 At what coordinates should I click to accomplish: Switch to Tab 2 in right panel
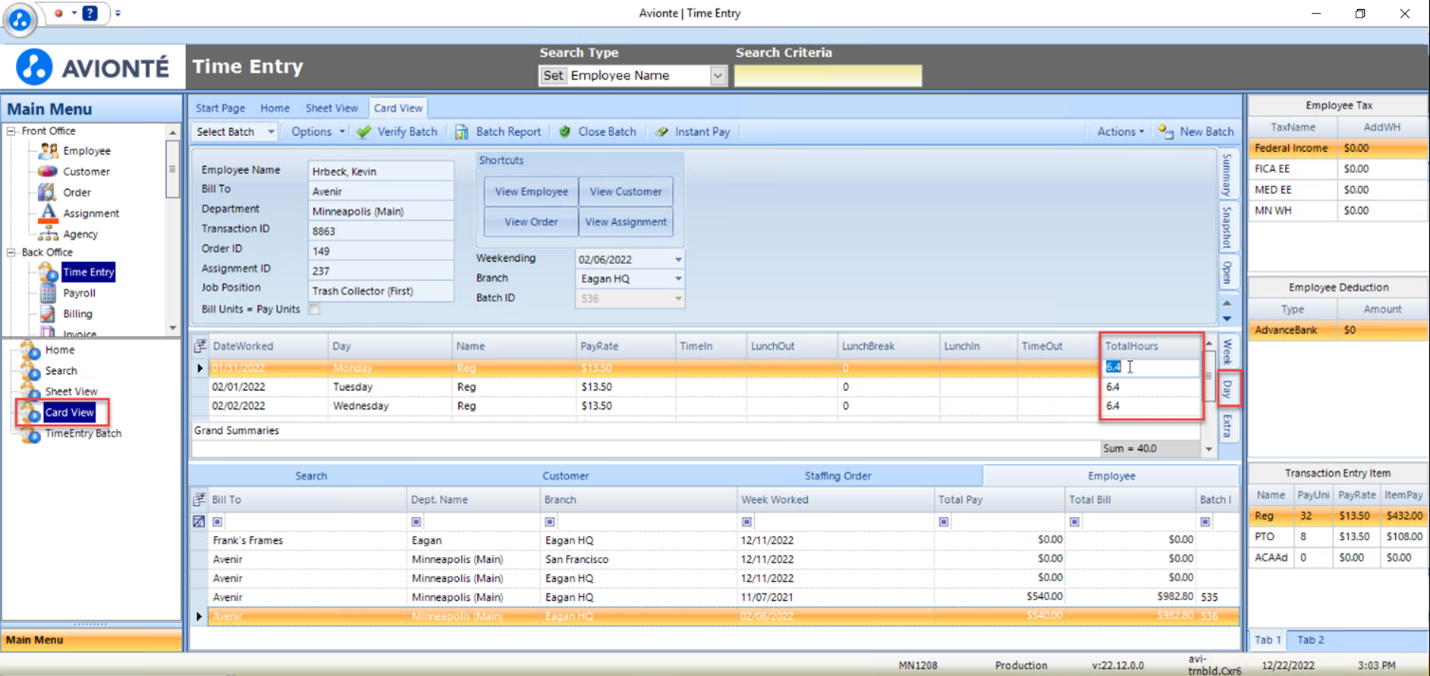[1310, 640]
